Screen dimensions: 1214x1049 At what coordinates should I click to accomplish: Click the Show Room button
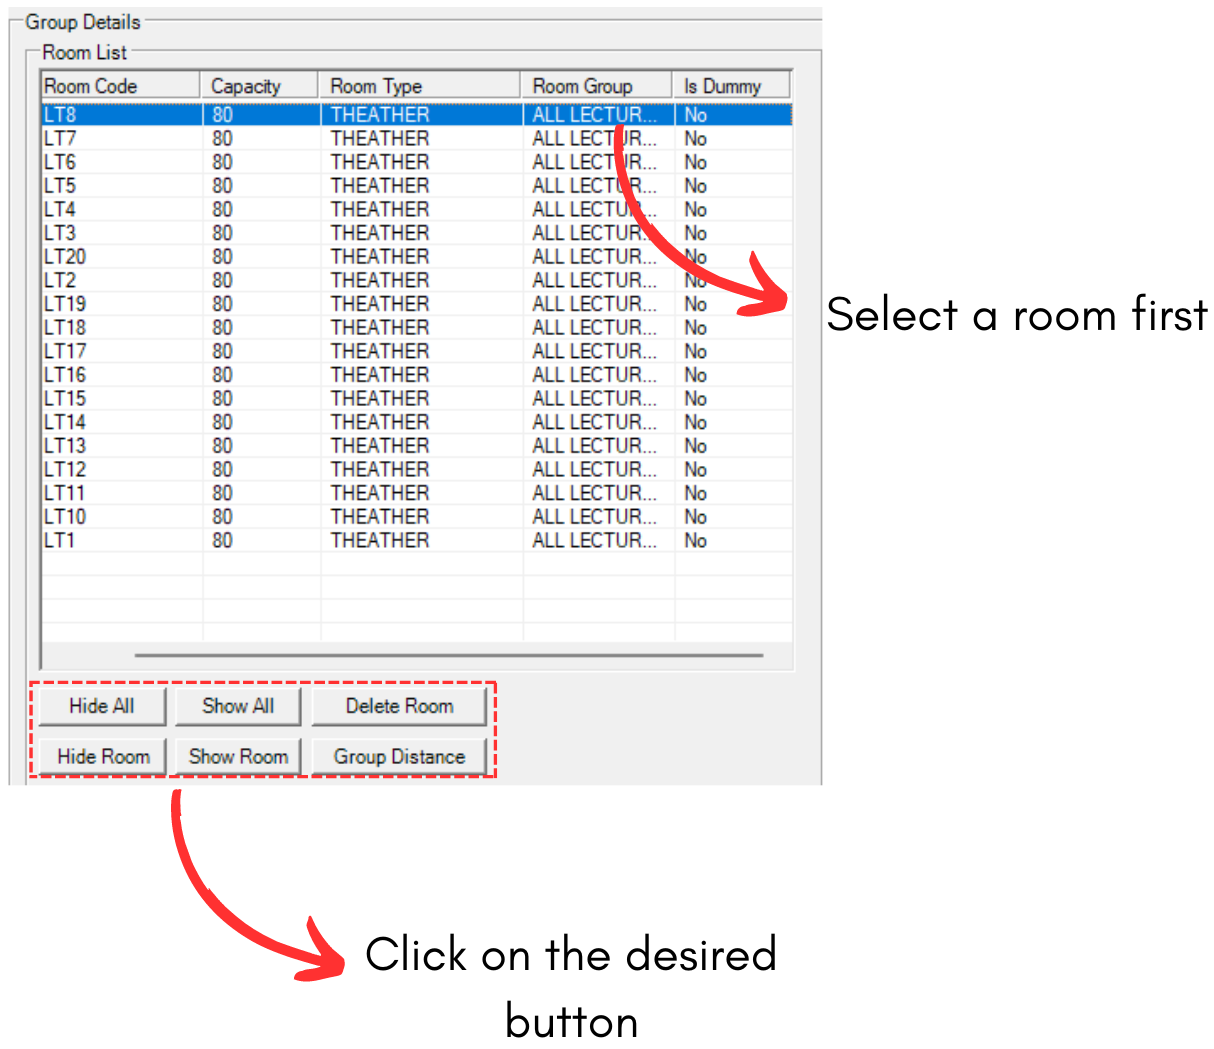pos(238,757)
